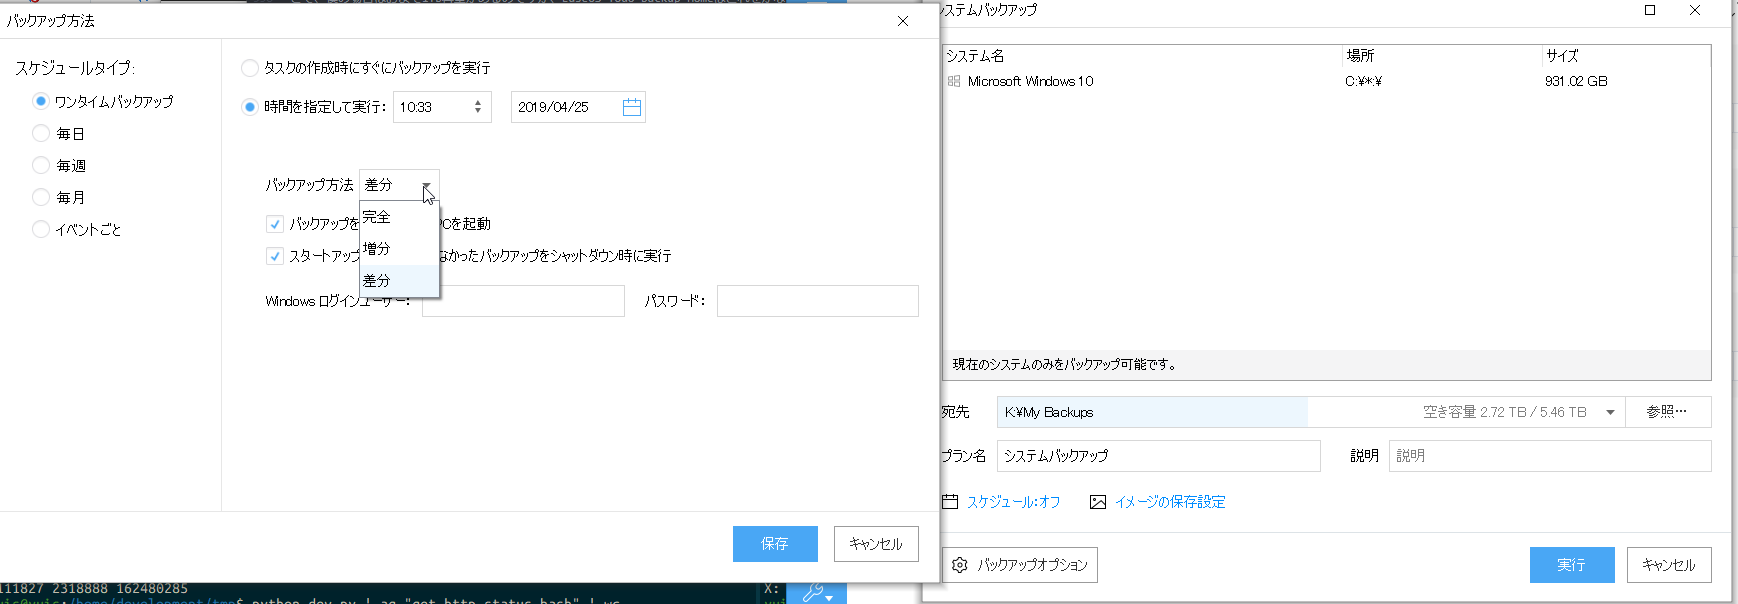Click the C:¥*.¥ location value

pos(1363,81)
